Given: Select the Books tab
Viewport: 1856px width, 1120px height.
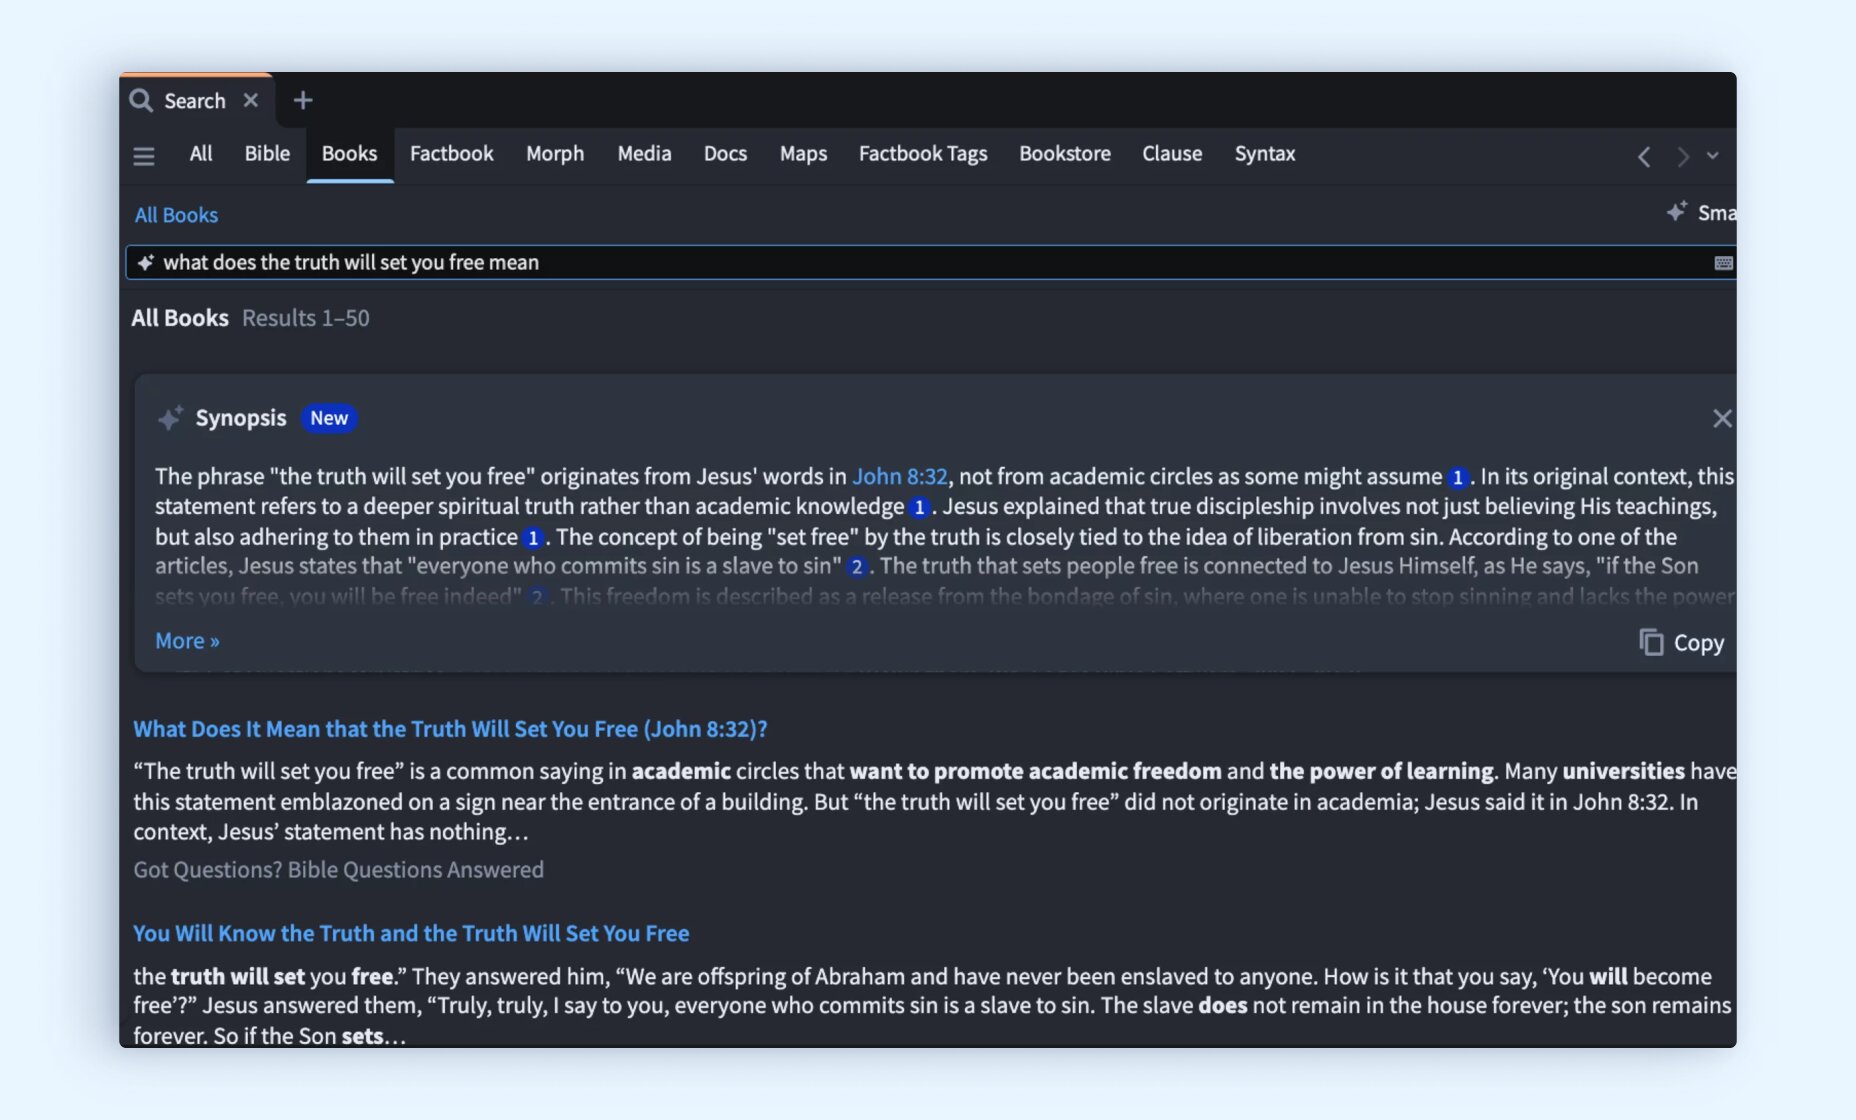Looking at the screenshot, I should coord(349,153).
